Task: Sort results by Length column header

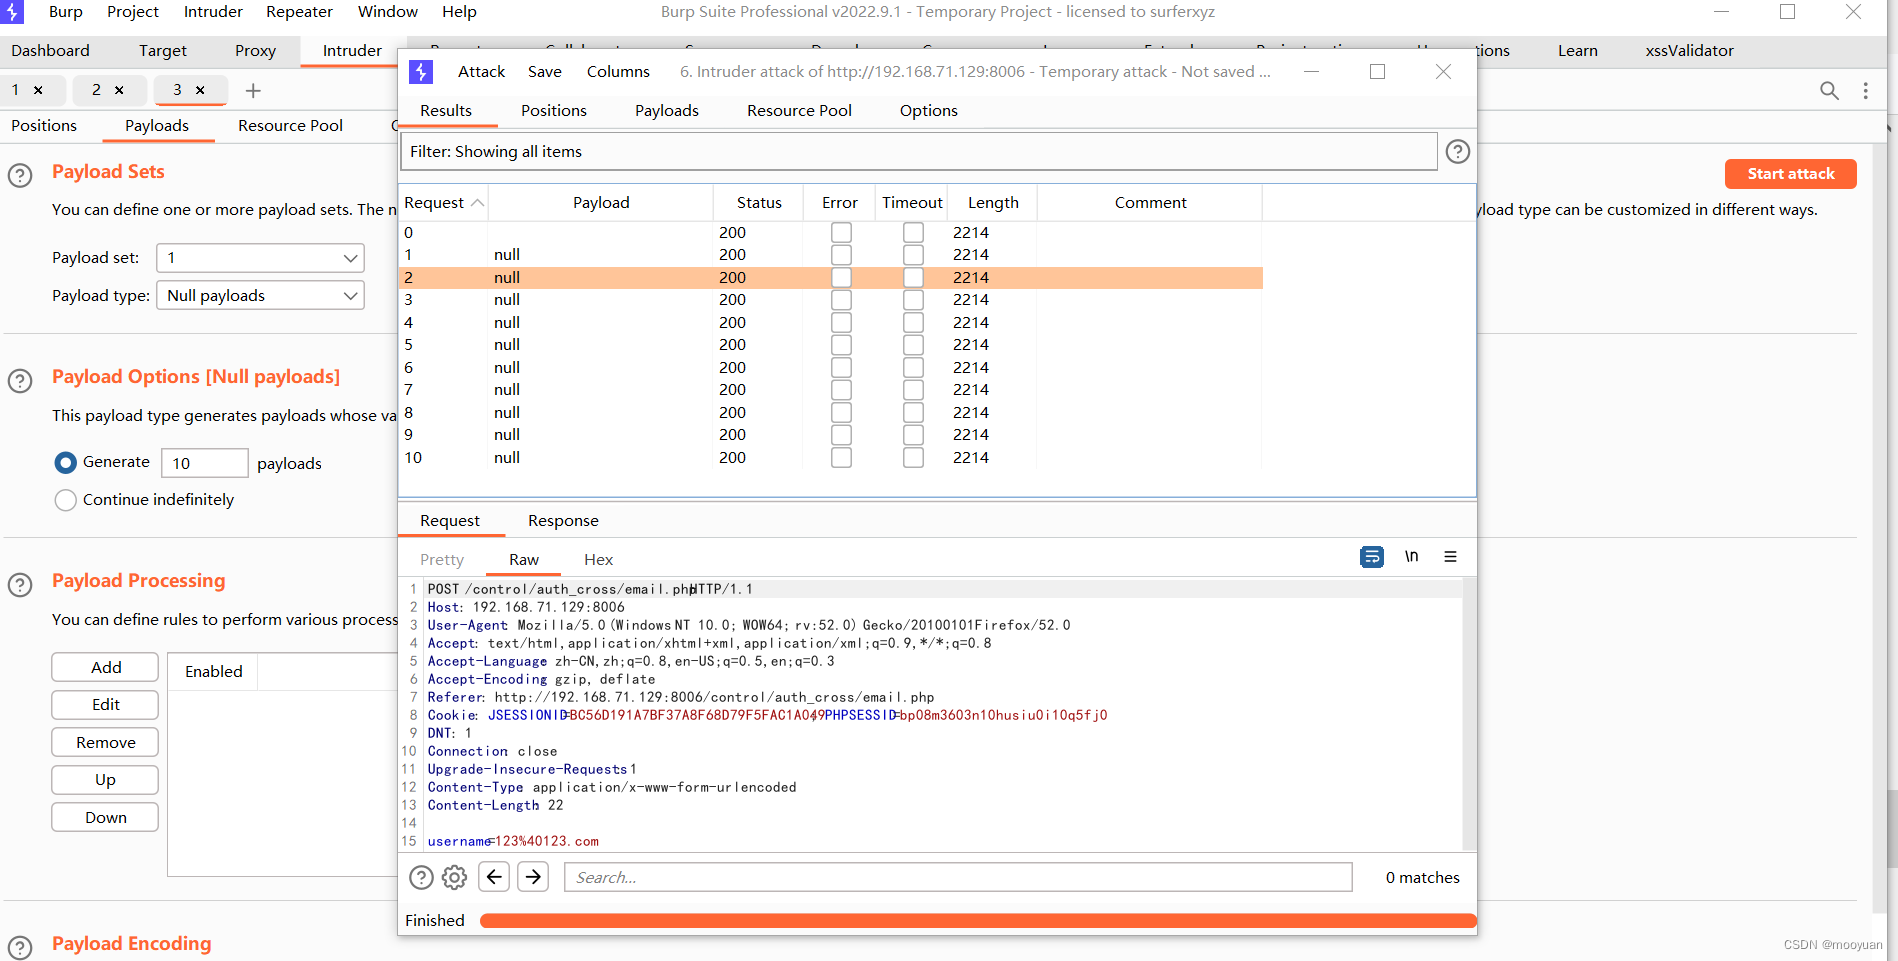Action: point(993,203)
